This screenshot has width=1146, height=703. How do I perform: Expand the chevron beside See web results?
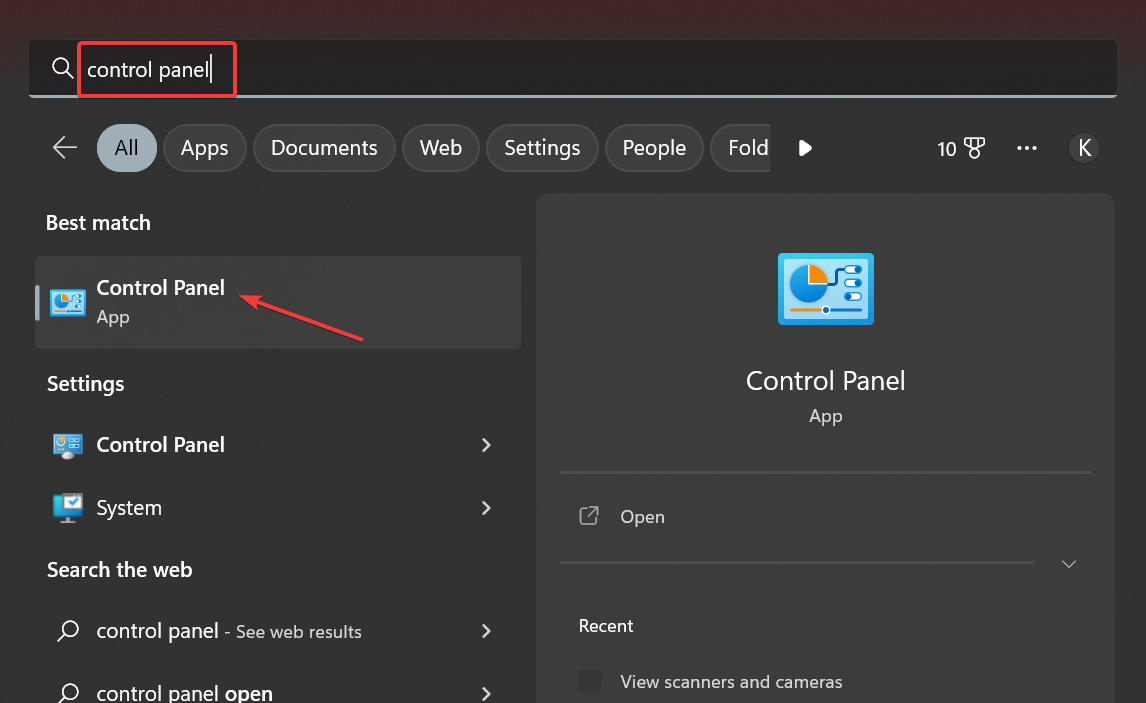(486, 631)
